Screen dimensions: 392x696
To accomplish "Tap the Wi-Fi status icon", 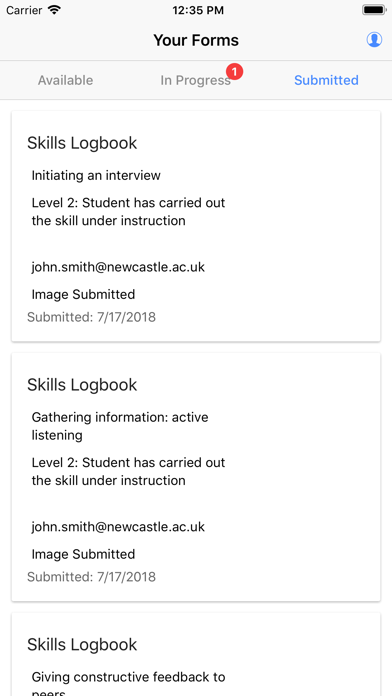I will (55, 10).
